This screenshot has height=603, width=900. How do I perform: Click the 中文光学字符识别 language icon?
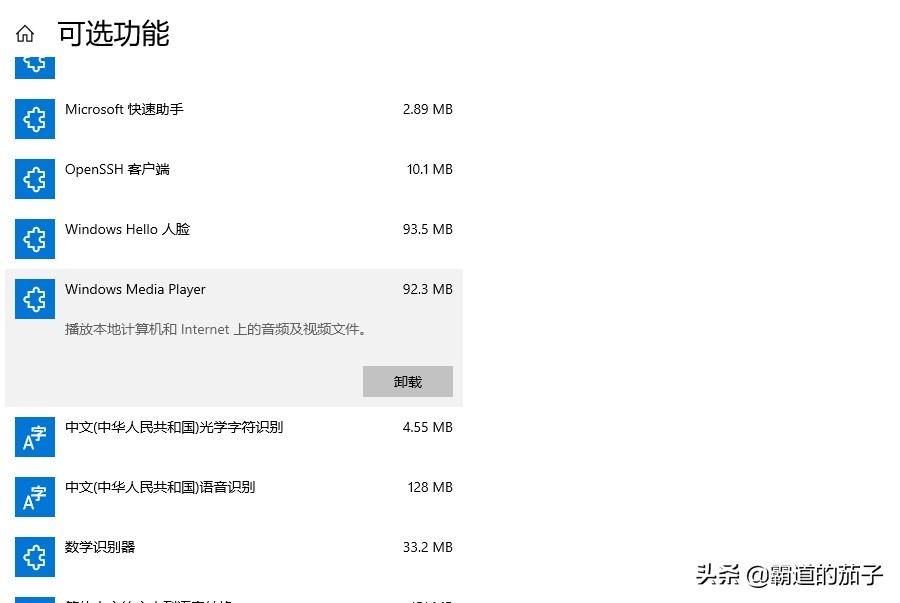click(x=34, y=437)
